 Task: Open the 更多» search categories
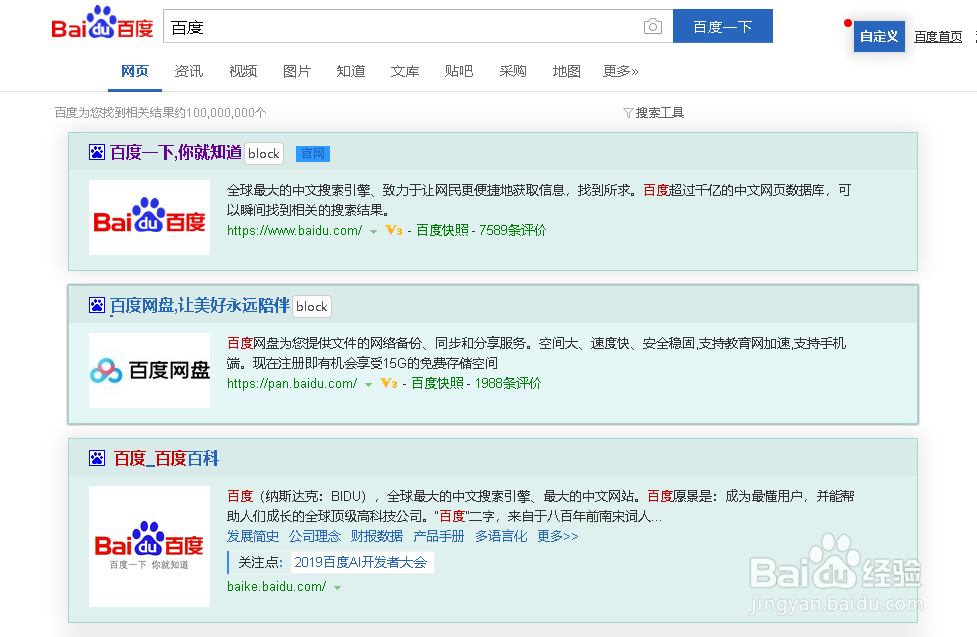pyautogui.click(x=621, y=71)
